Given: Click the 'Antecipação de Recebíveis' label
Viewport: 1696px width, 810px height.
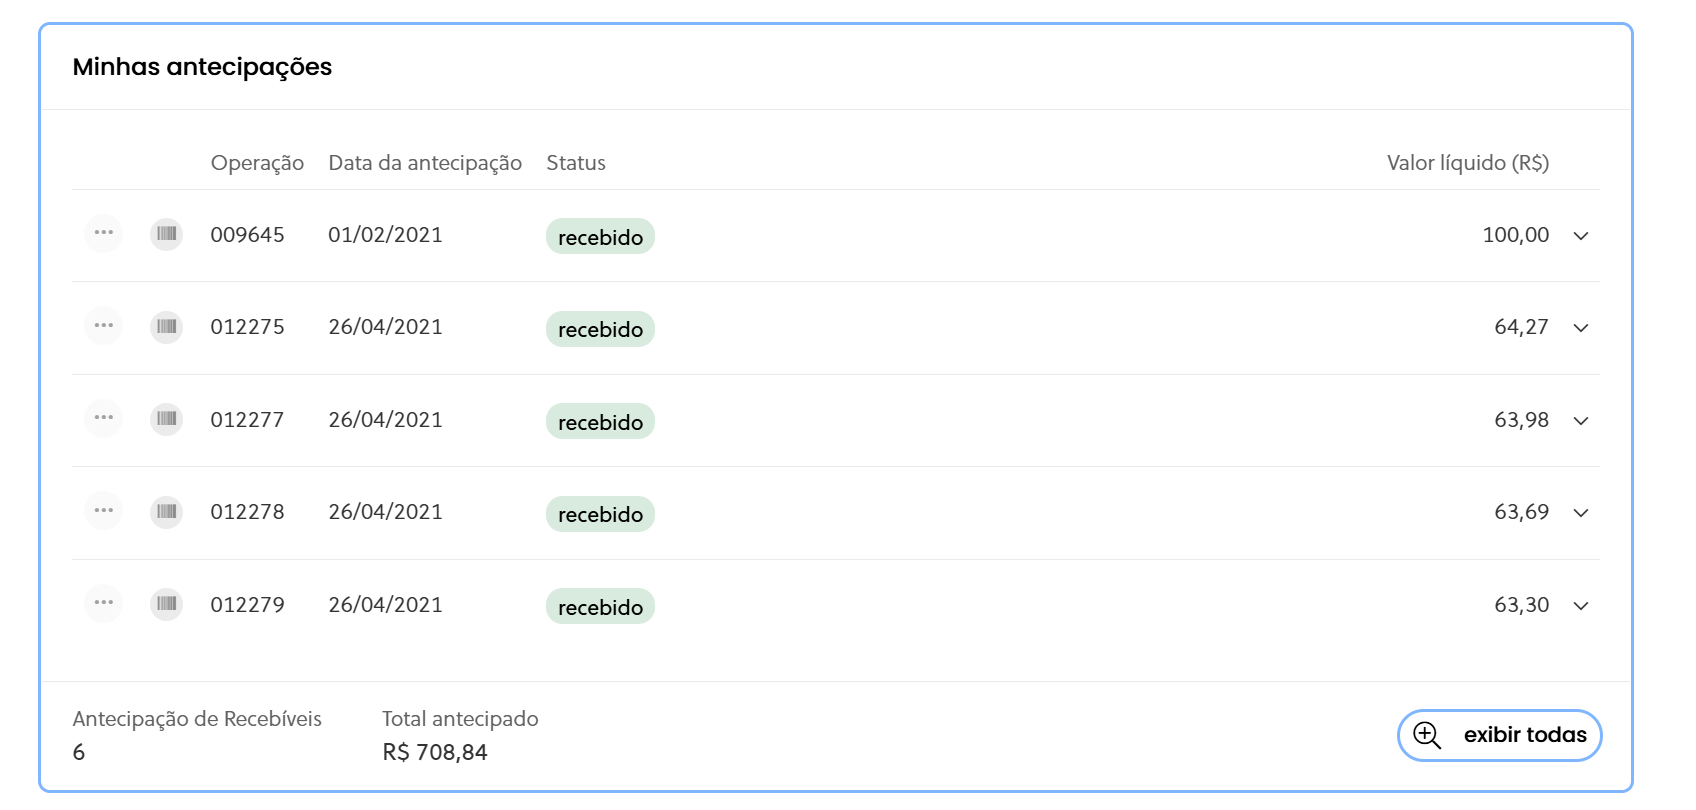Looking at the screenshot, I should (197, 719).
